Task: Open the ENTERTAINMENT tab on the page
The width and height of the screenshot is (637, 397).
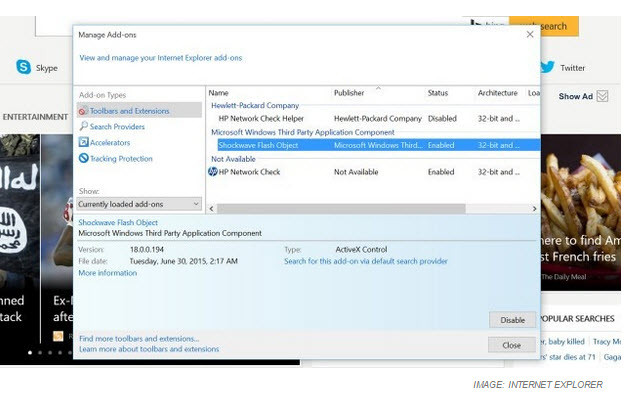Action: (x=35, y=117)
